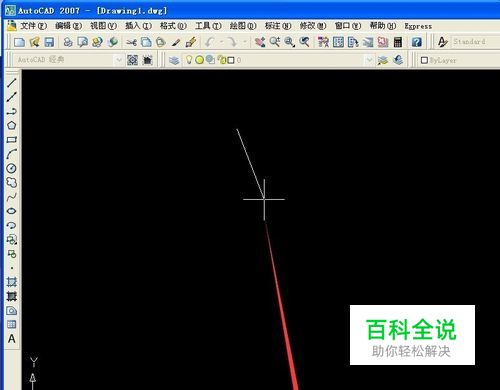
Task: Toggle layer 0 lock icon
Action: pyautogui.click(x=221, y=60)
